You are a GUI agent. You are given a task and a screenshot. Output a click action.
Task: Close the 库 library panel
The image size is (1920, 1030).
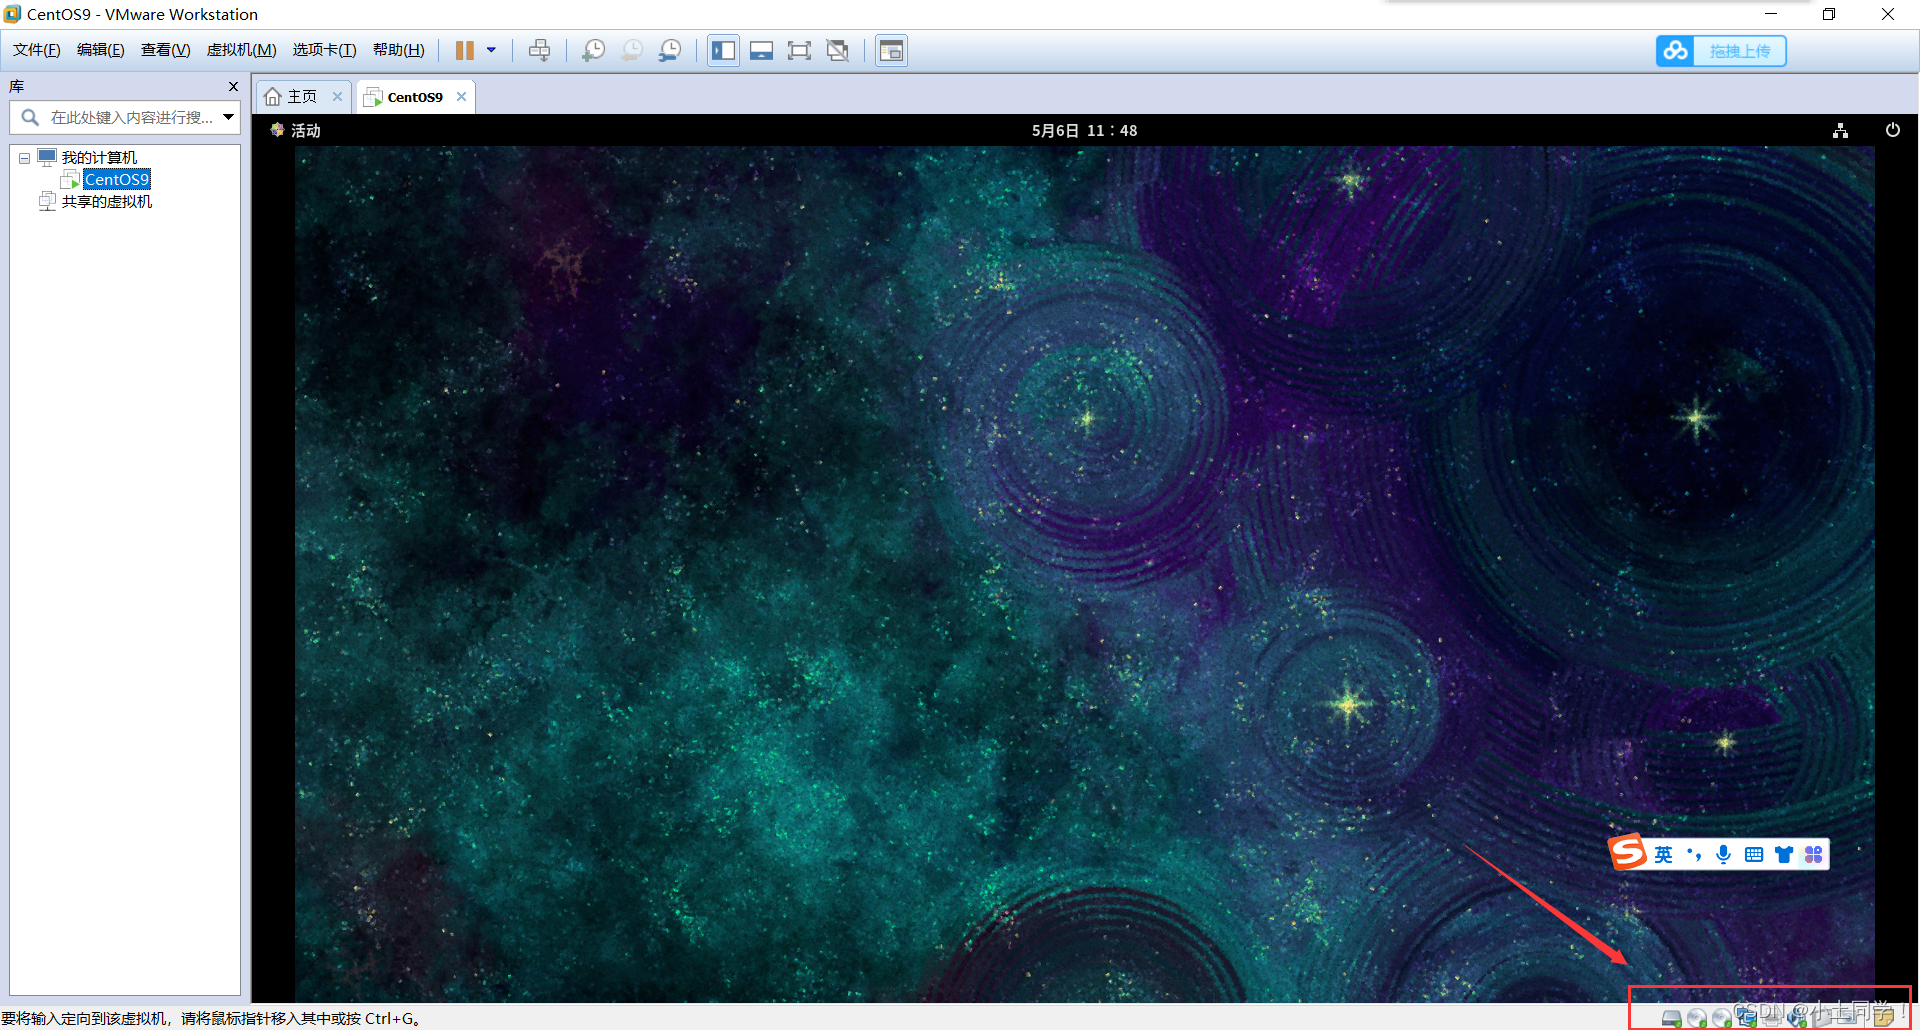(233, 87)
